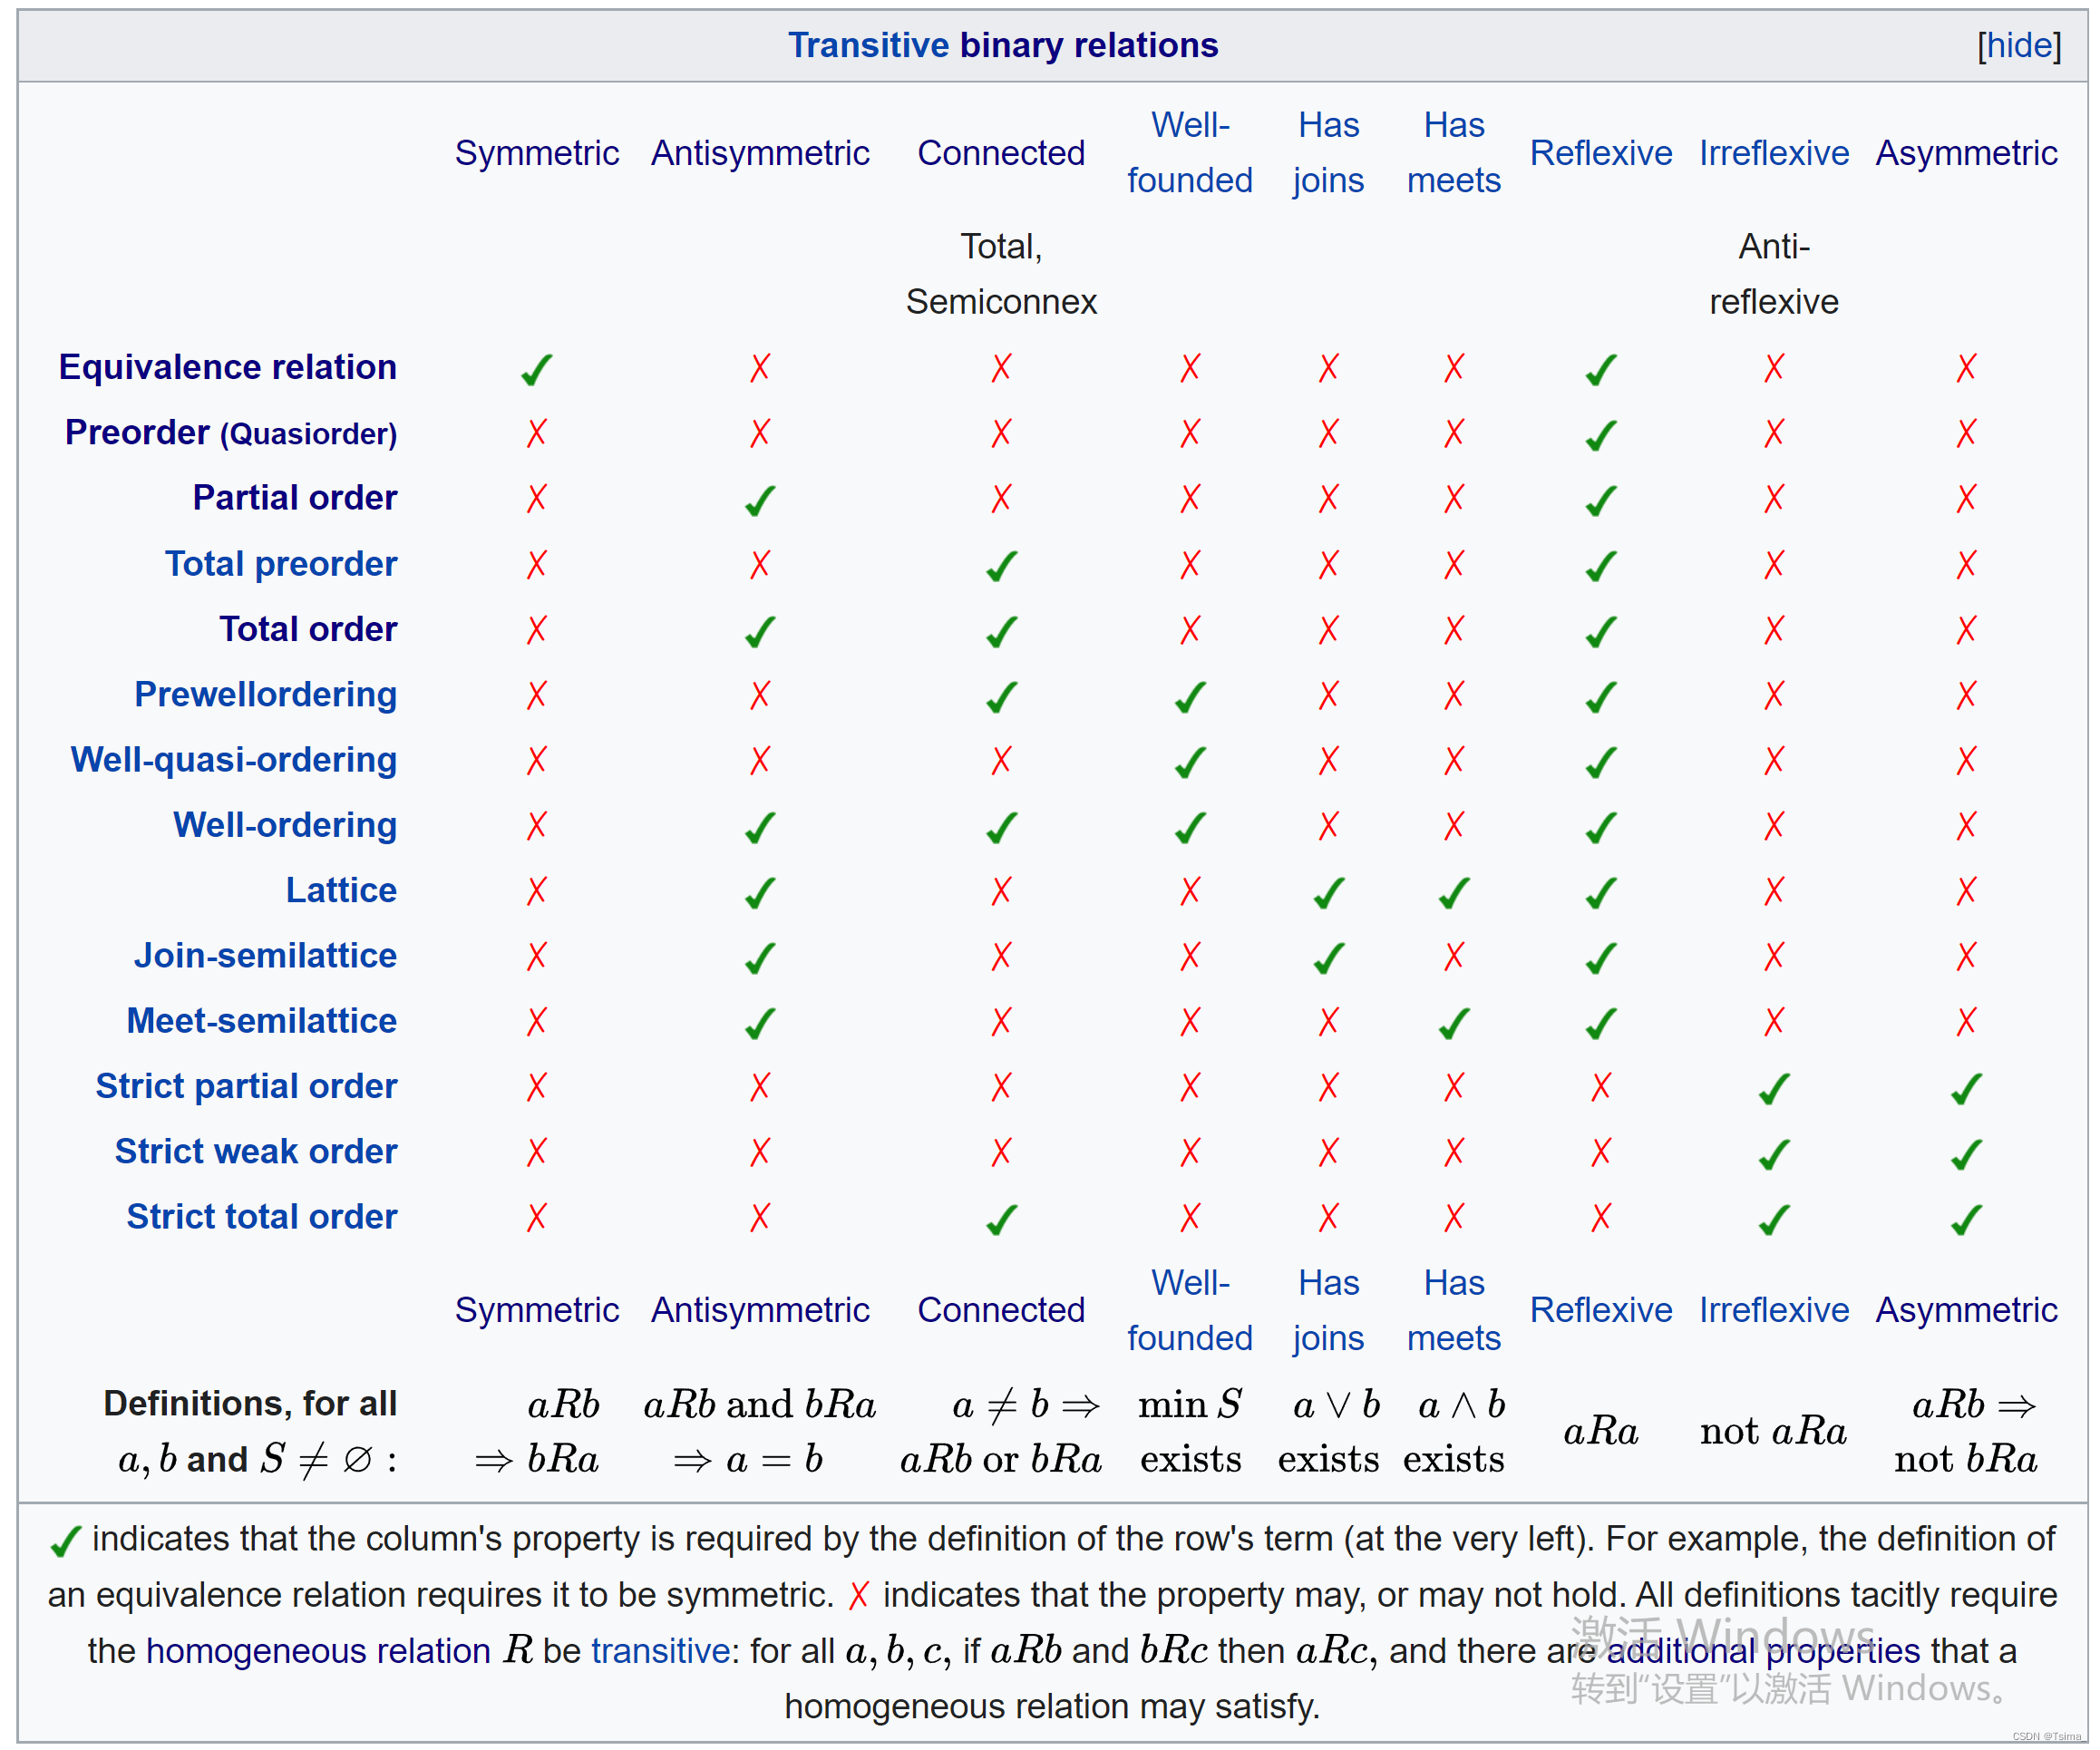Click checkmark for Strict partial order Irreflexive
Screen dimensions: 2100x1750
(x=1774, y=1088)
